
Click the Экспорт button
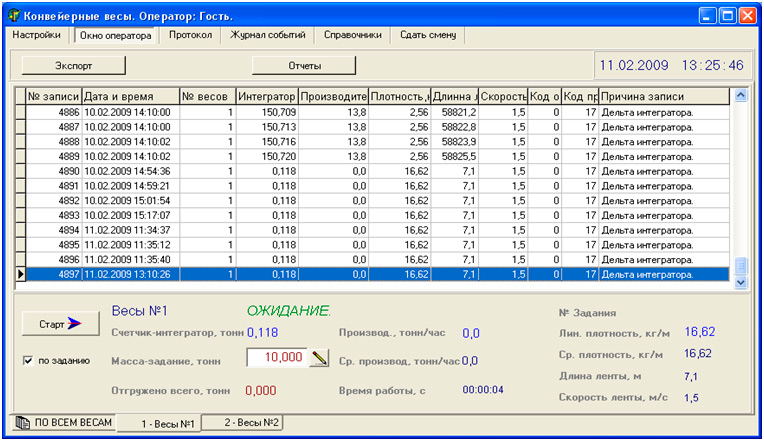pyautogui.click(x=73, y=66)
